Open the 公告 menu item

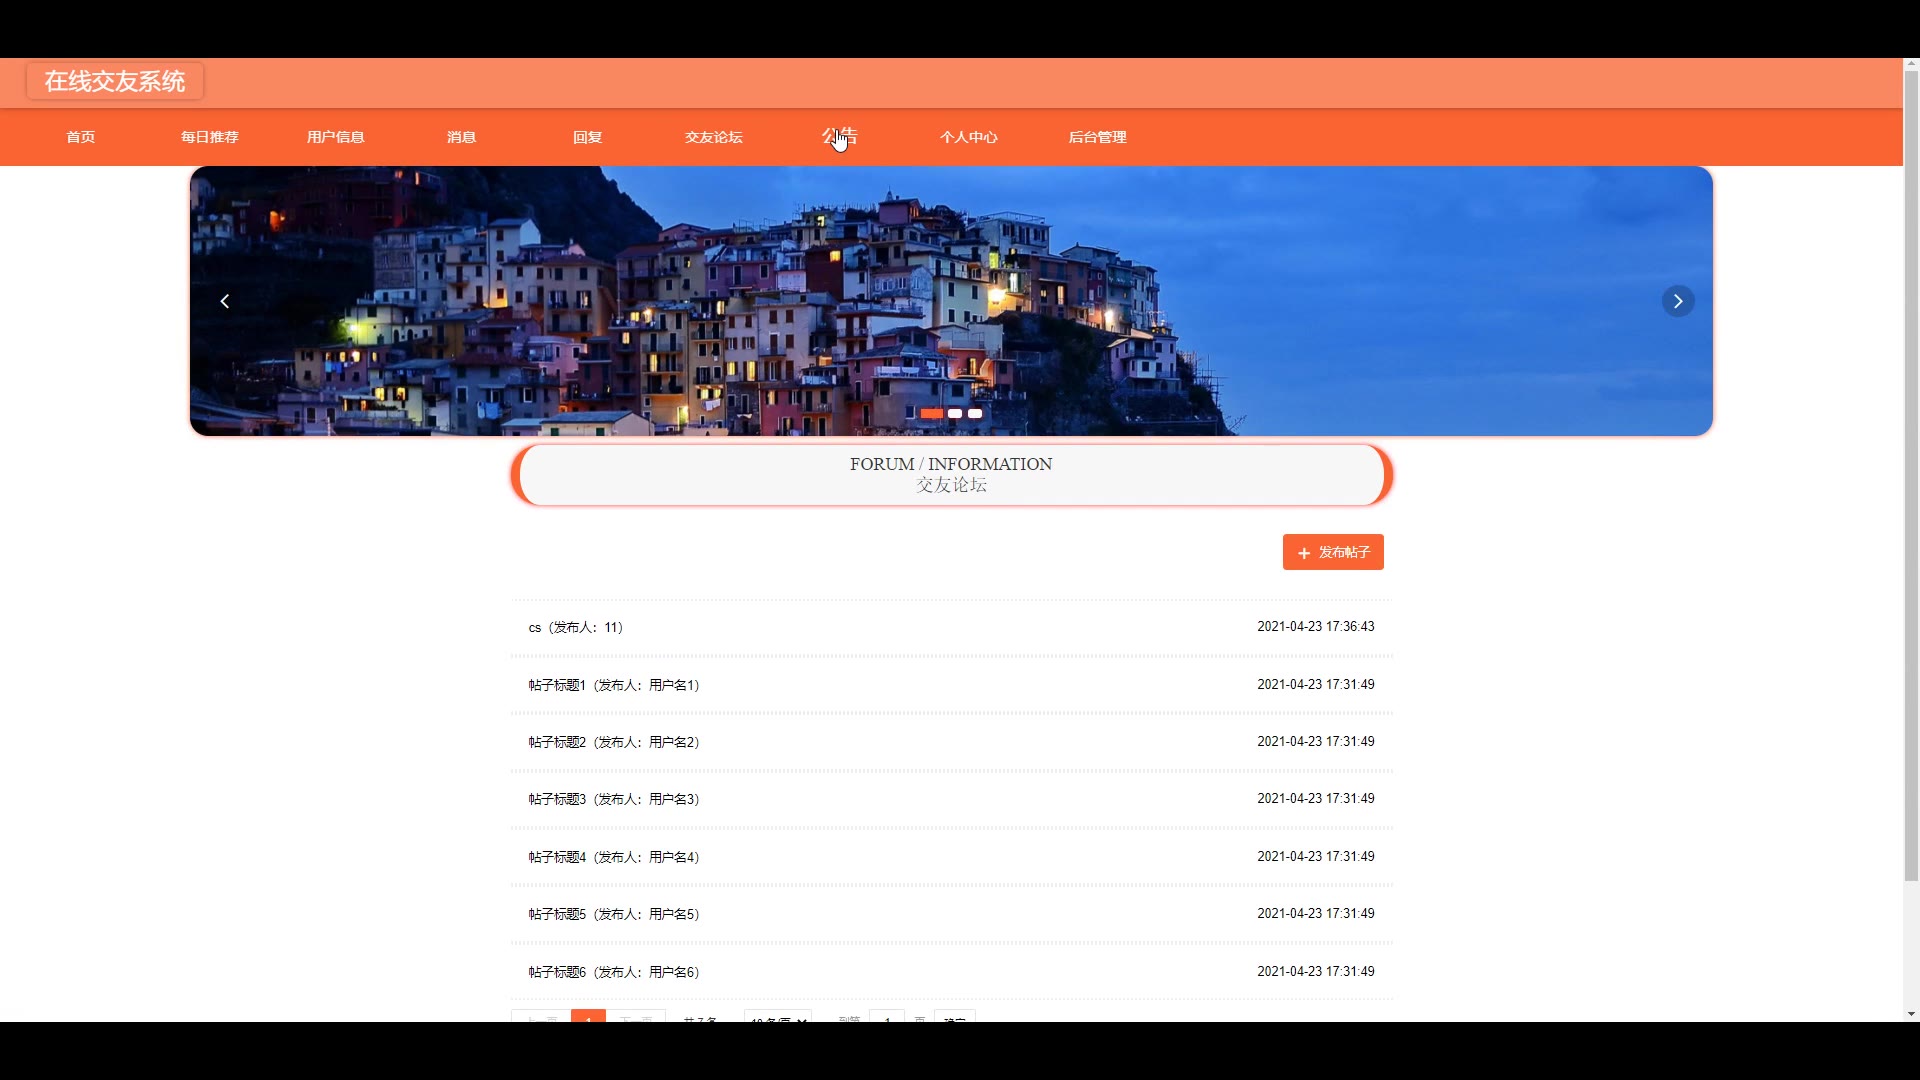pos(840,137)
